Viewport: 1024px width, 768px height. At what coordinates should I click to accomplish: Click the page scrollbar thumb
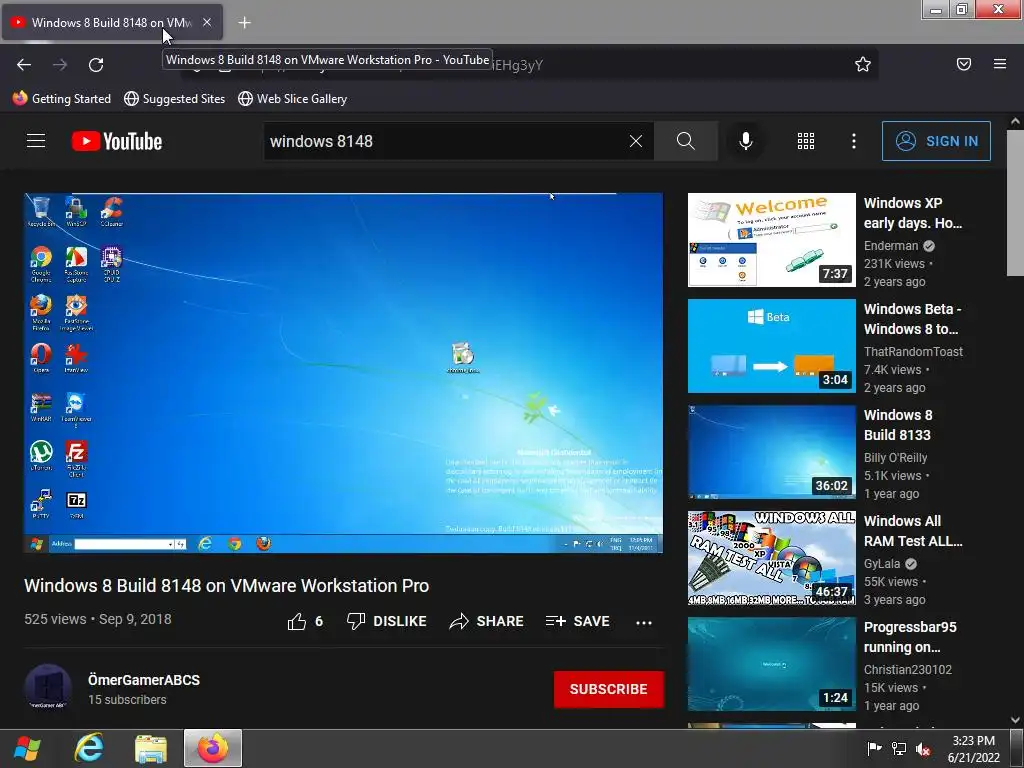coord(1015,202)
